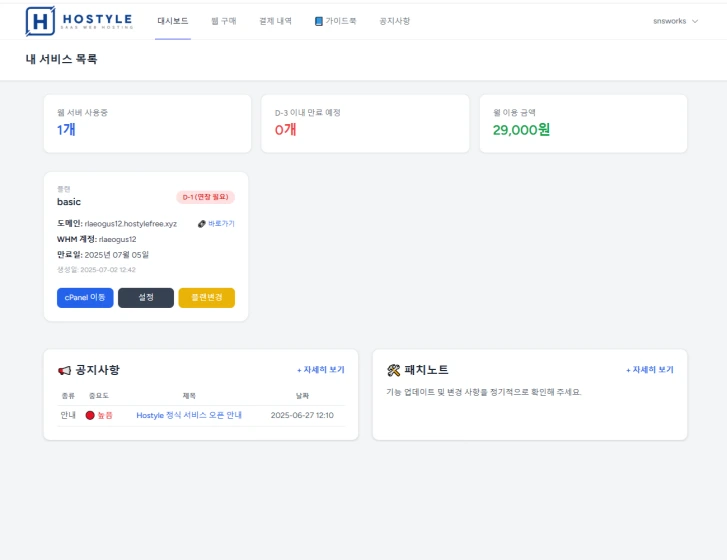This screenshot has height=560, width=727.
Task: Click the D-1 연장 필요 badge
Action: coord(205,197)
